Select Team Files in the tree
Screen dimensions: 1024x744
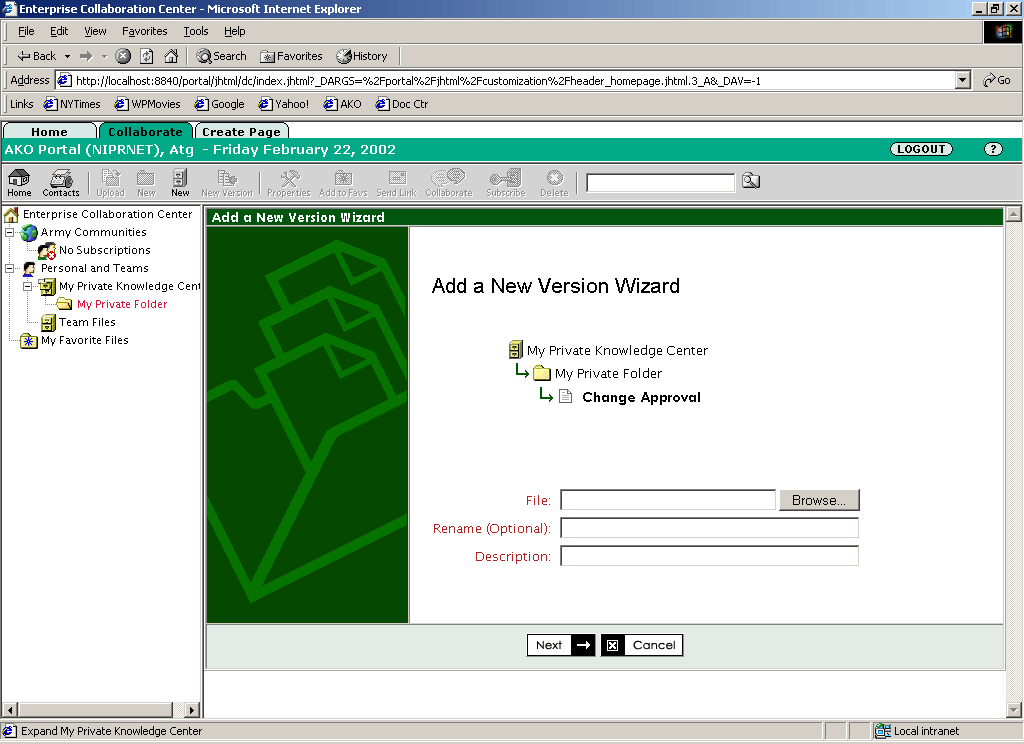[87, 322]
